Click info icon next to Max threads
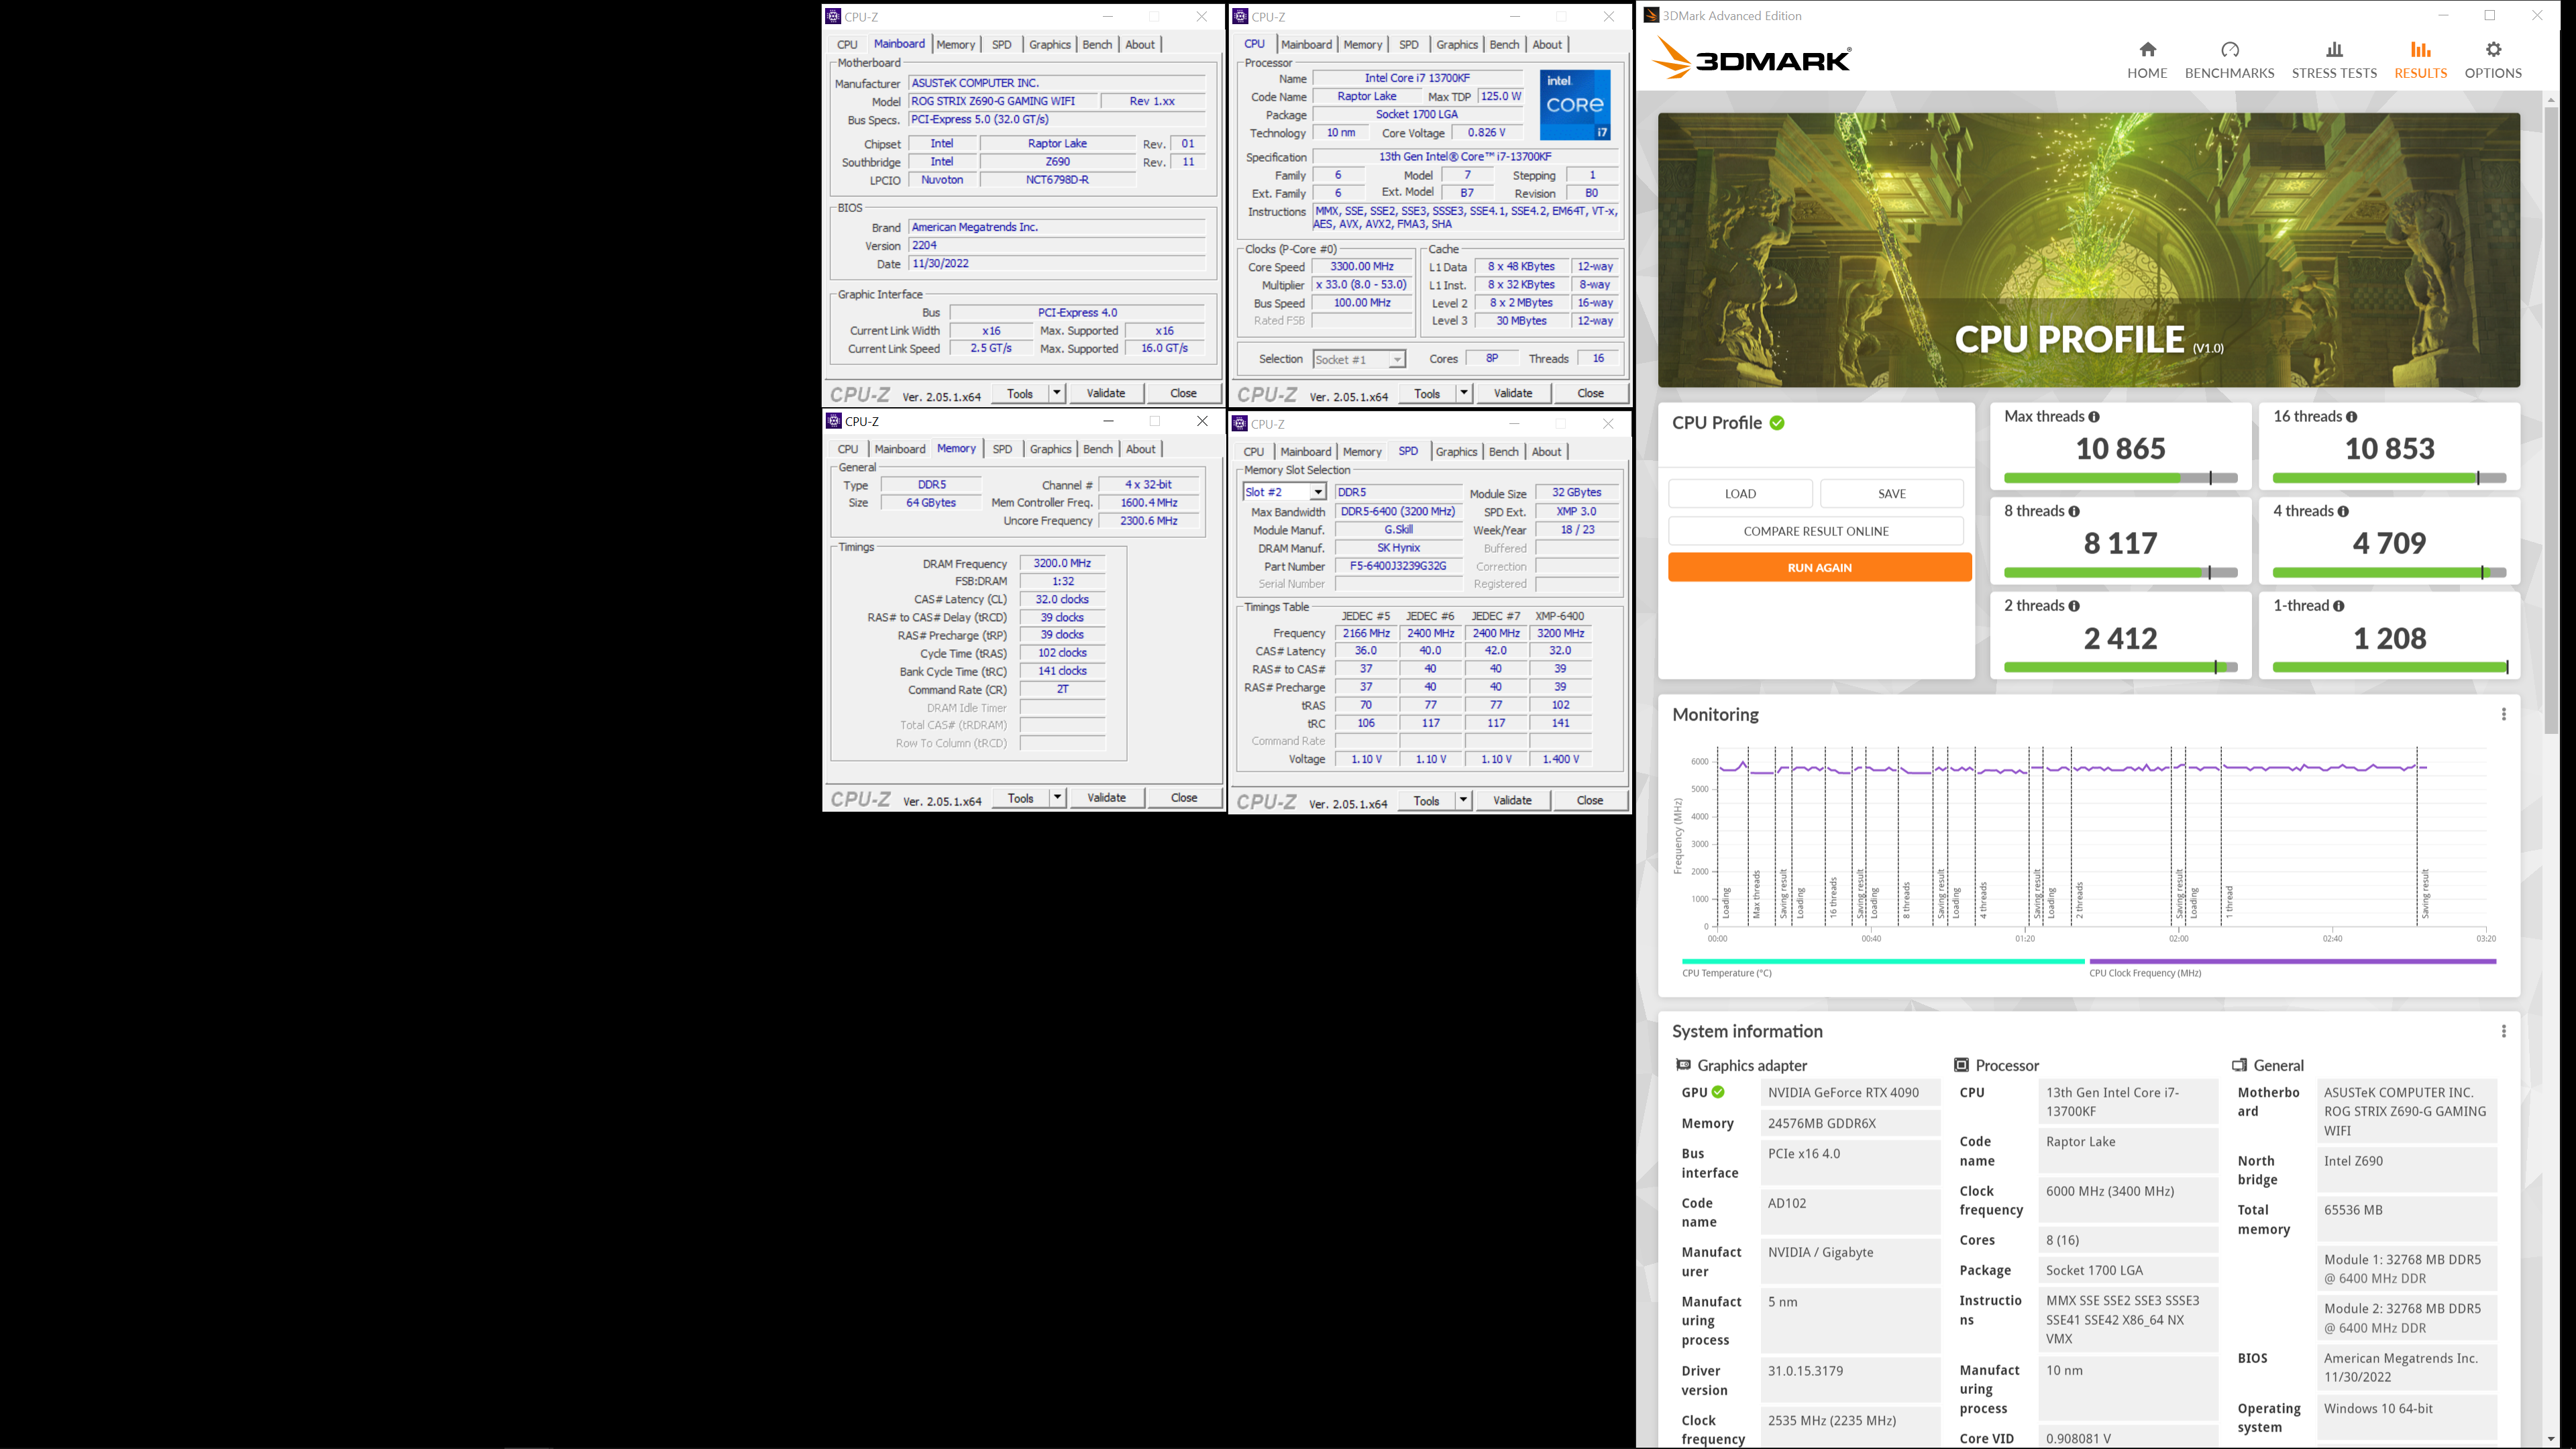This screenshot has height=1449, width=2576. [2094, 417]
